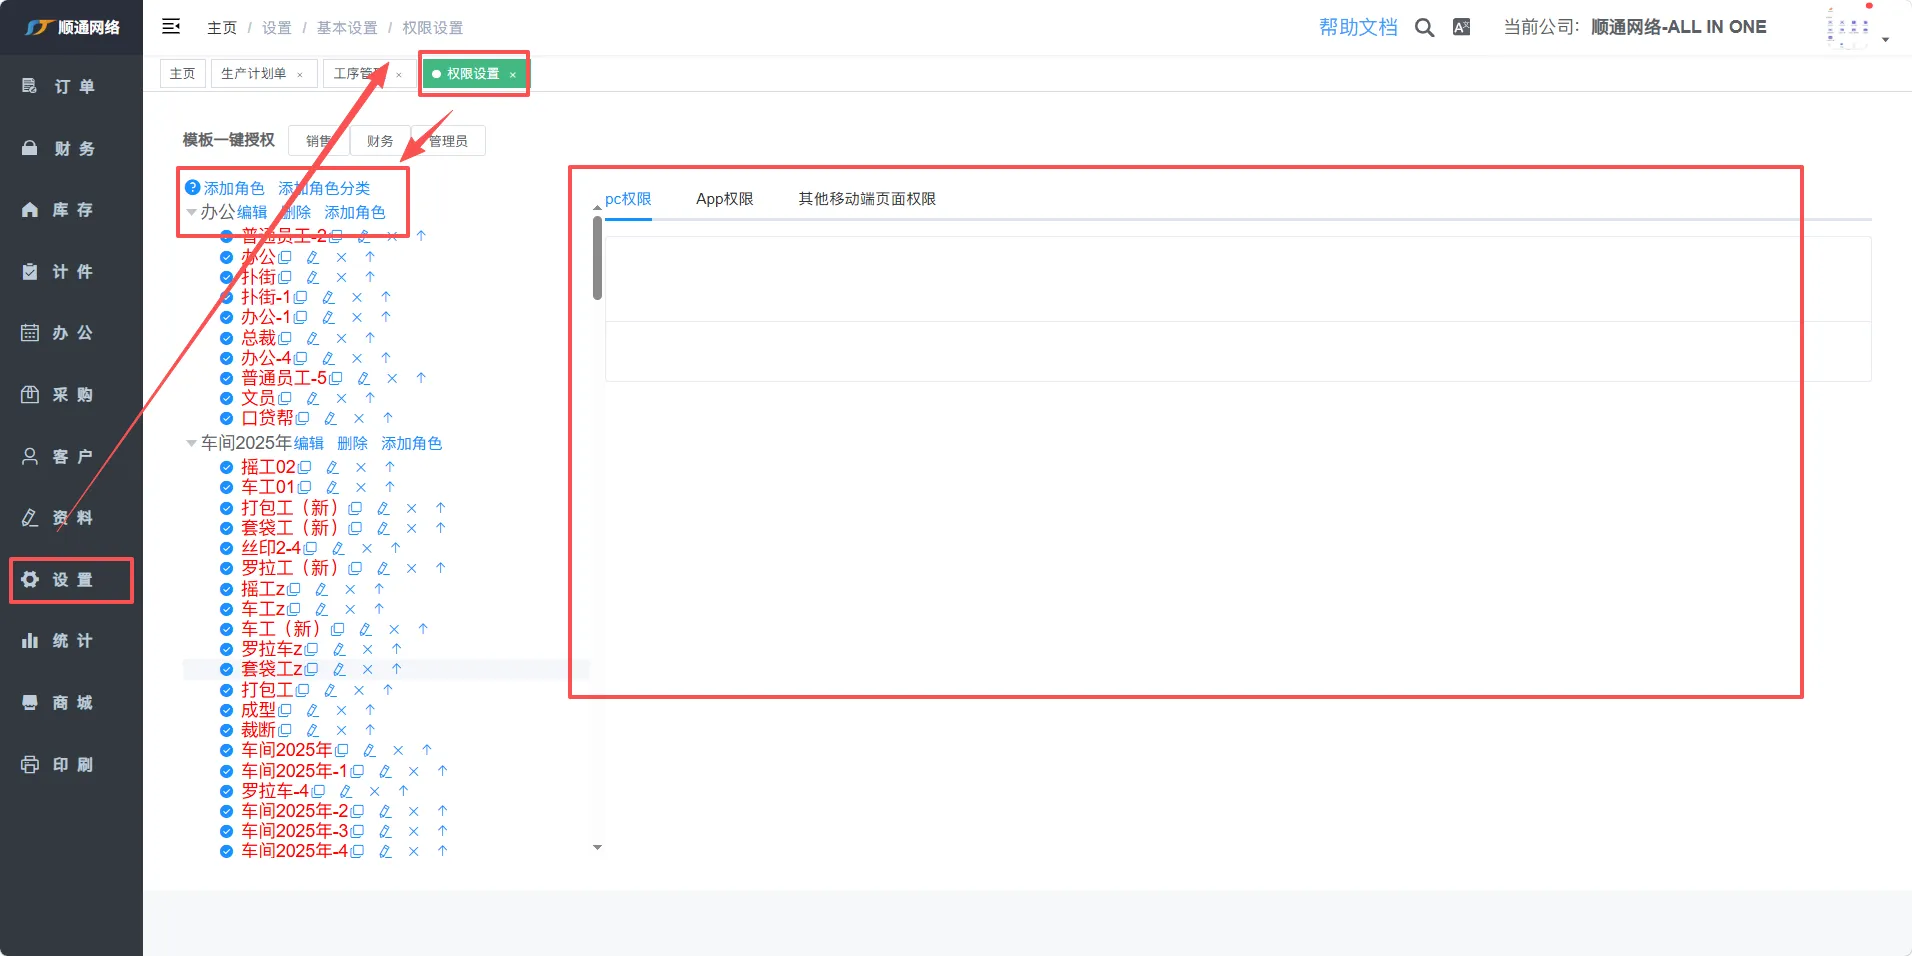Click the edit pencil icon for 文员
This screenshot has height=956, width=1912.
313,398
